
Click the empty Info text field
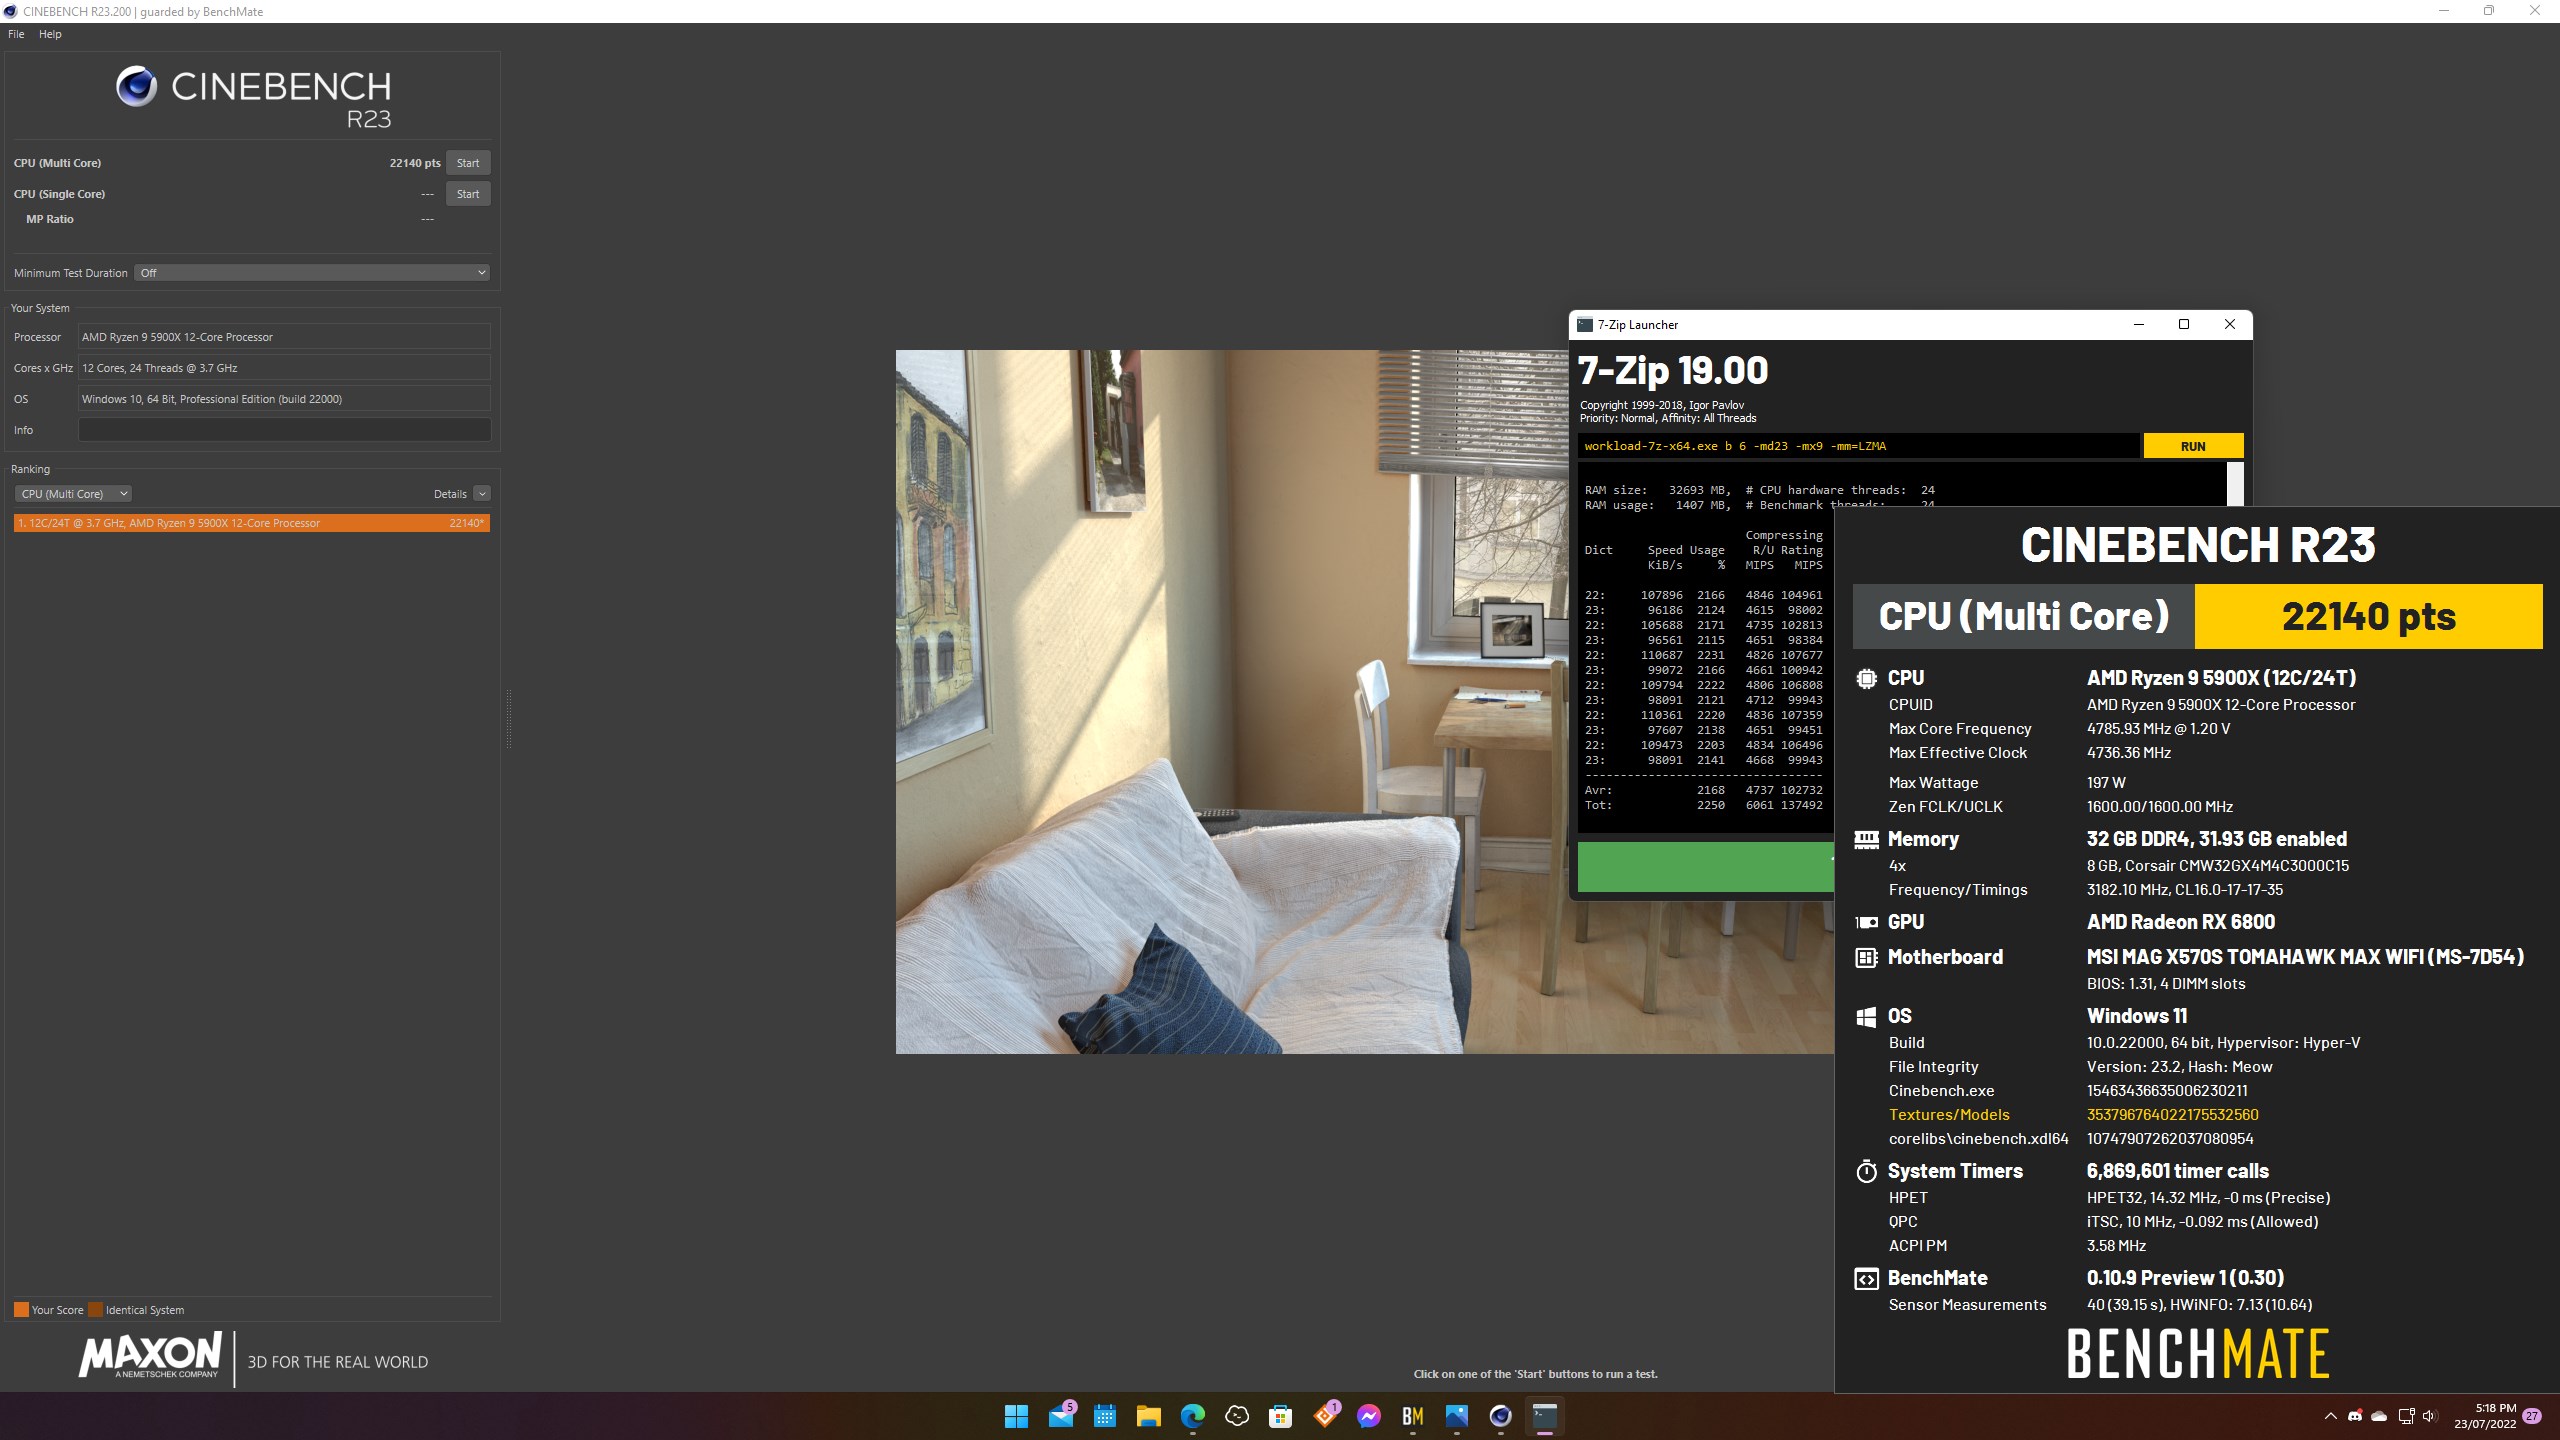[284, 430]
